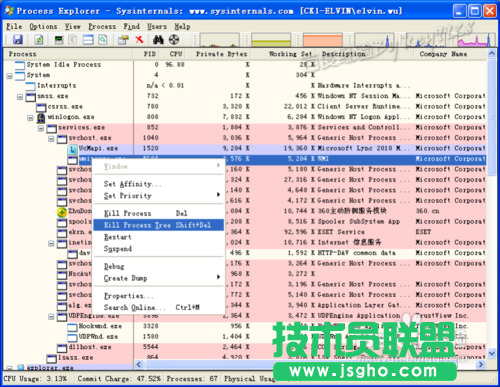Click the horizontal scrollbar right arrow

pos(480,365)
